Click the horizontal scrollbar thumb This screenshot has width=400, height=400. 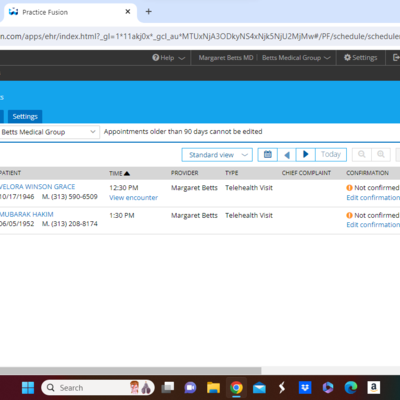click(131, 371)
